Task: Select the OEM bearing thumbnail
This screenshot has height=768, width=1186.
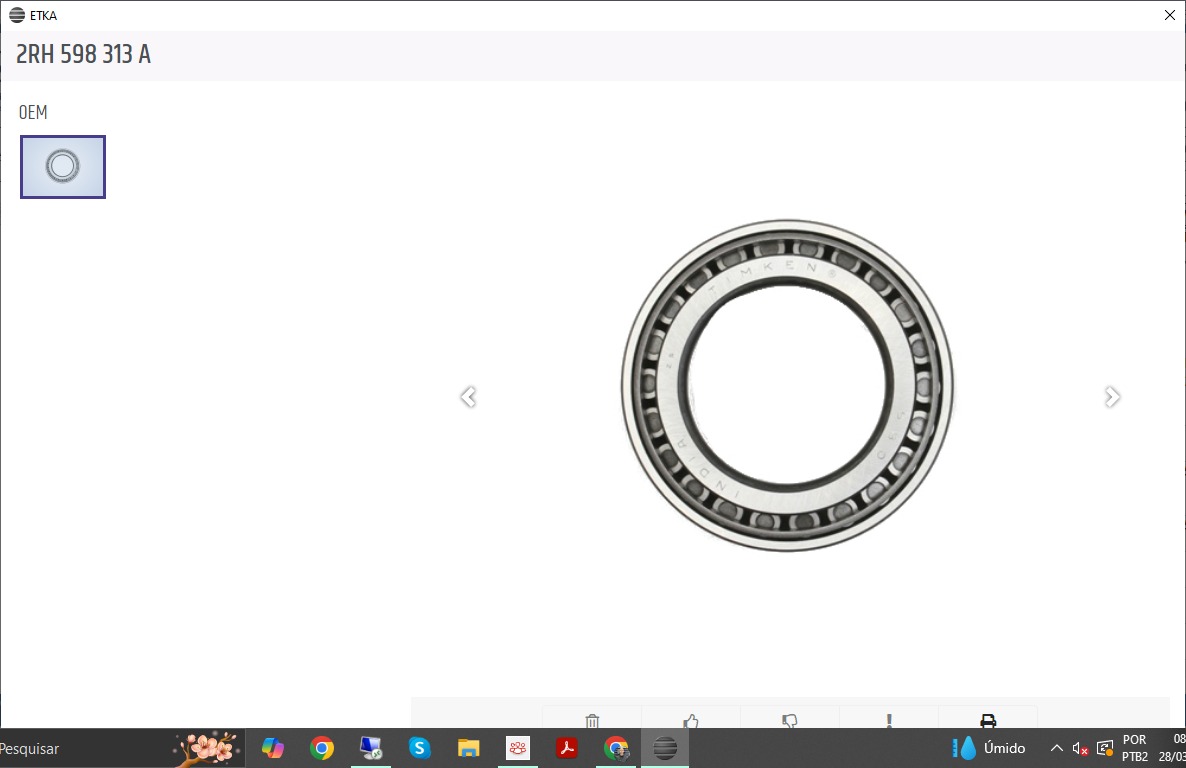Action: click(63, 167)
